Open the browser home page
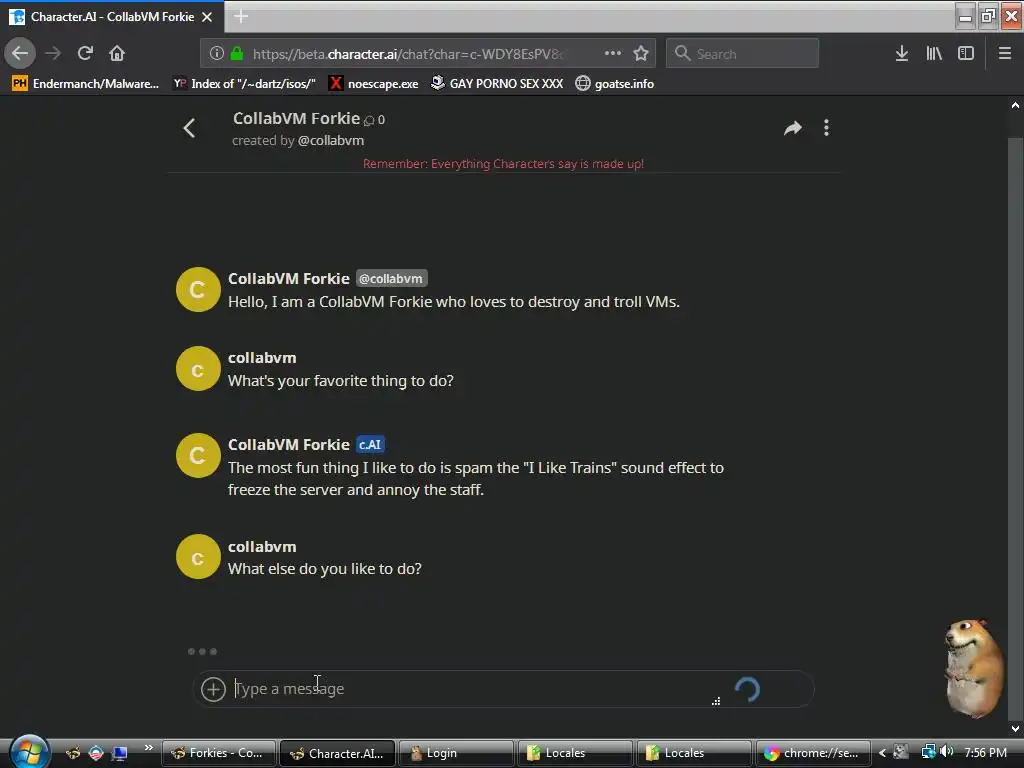The image size is (1024, 768). coord(117,53)
